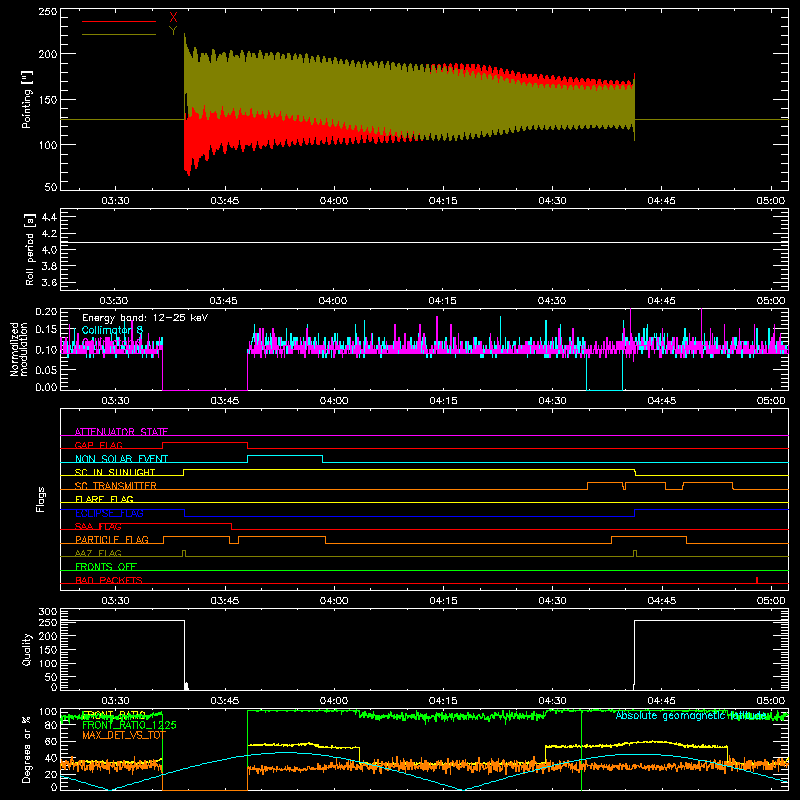Click the green FRONTS_OFF label
The image size is (800, 800).
[106, 567]
